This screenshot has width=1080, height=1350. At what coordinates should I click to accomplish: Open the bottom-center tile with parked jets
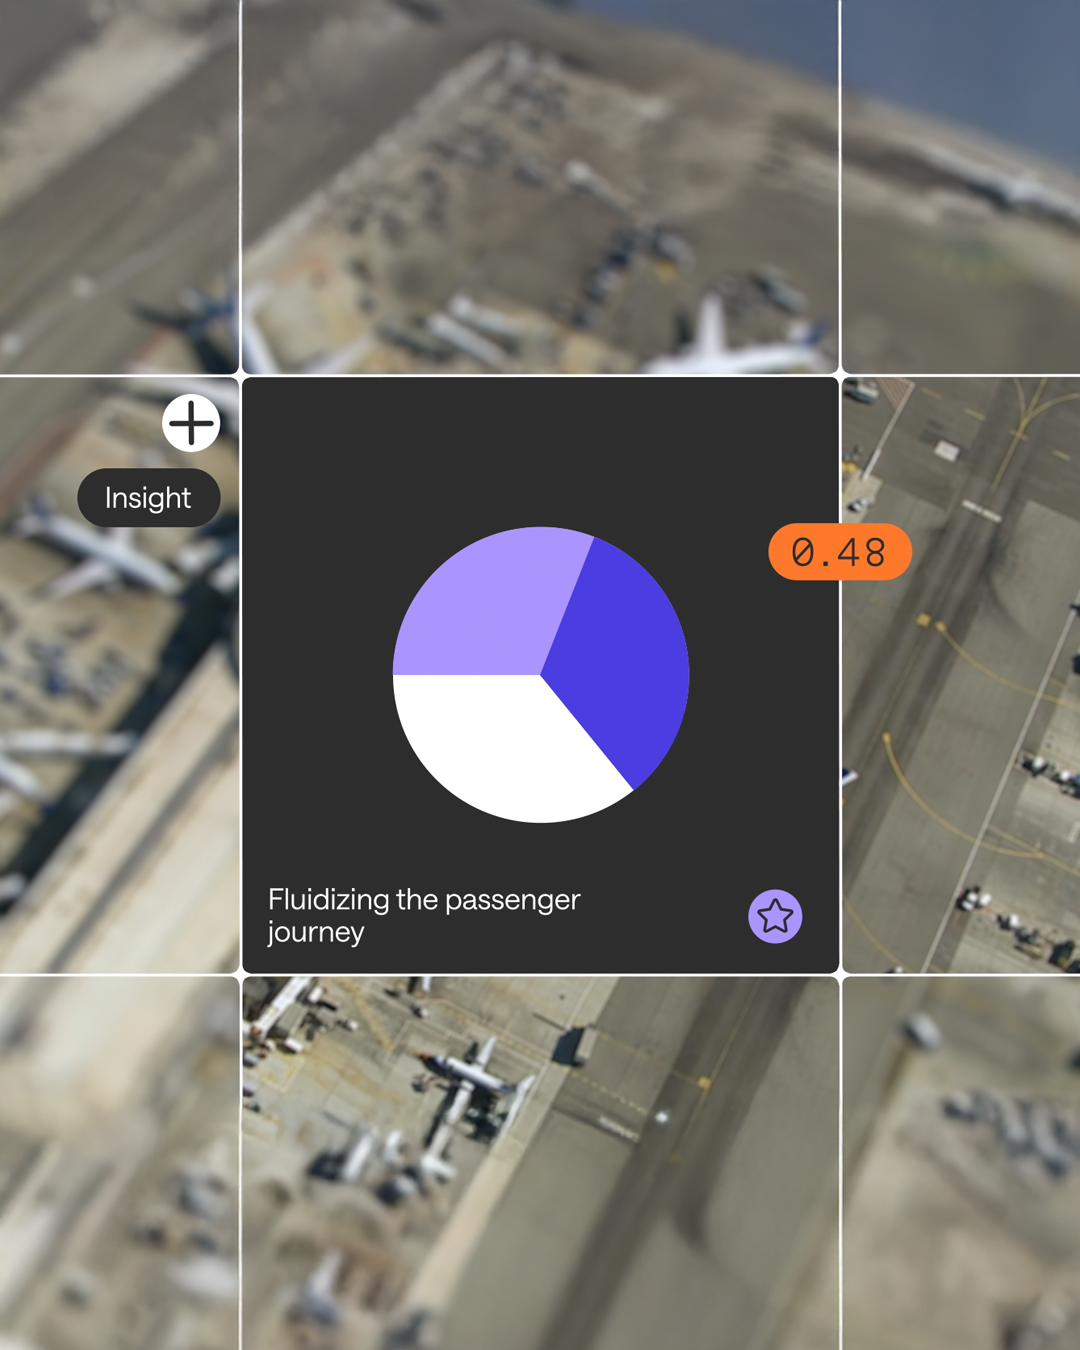540,1163
